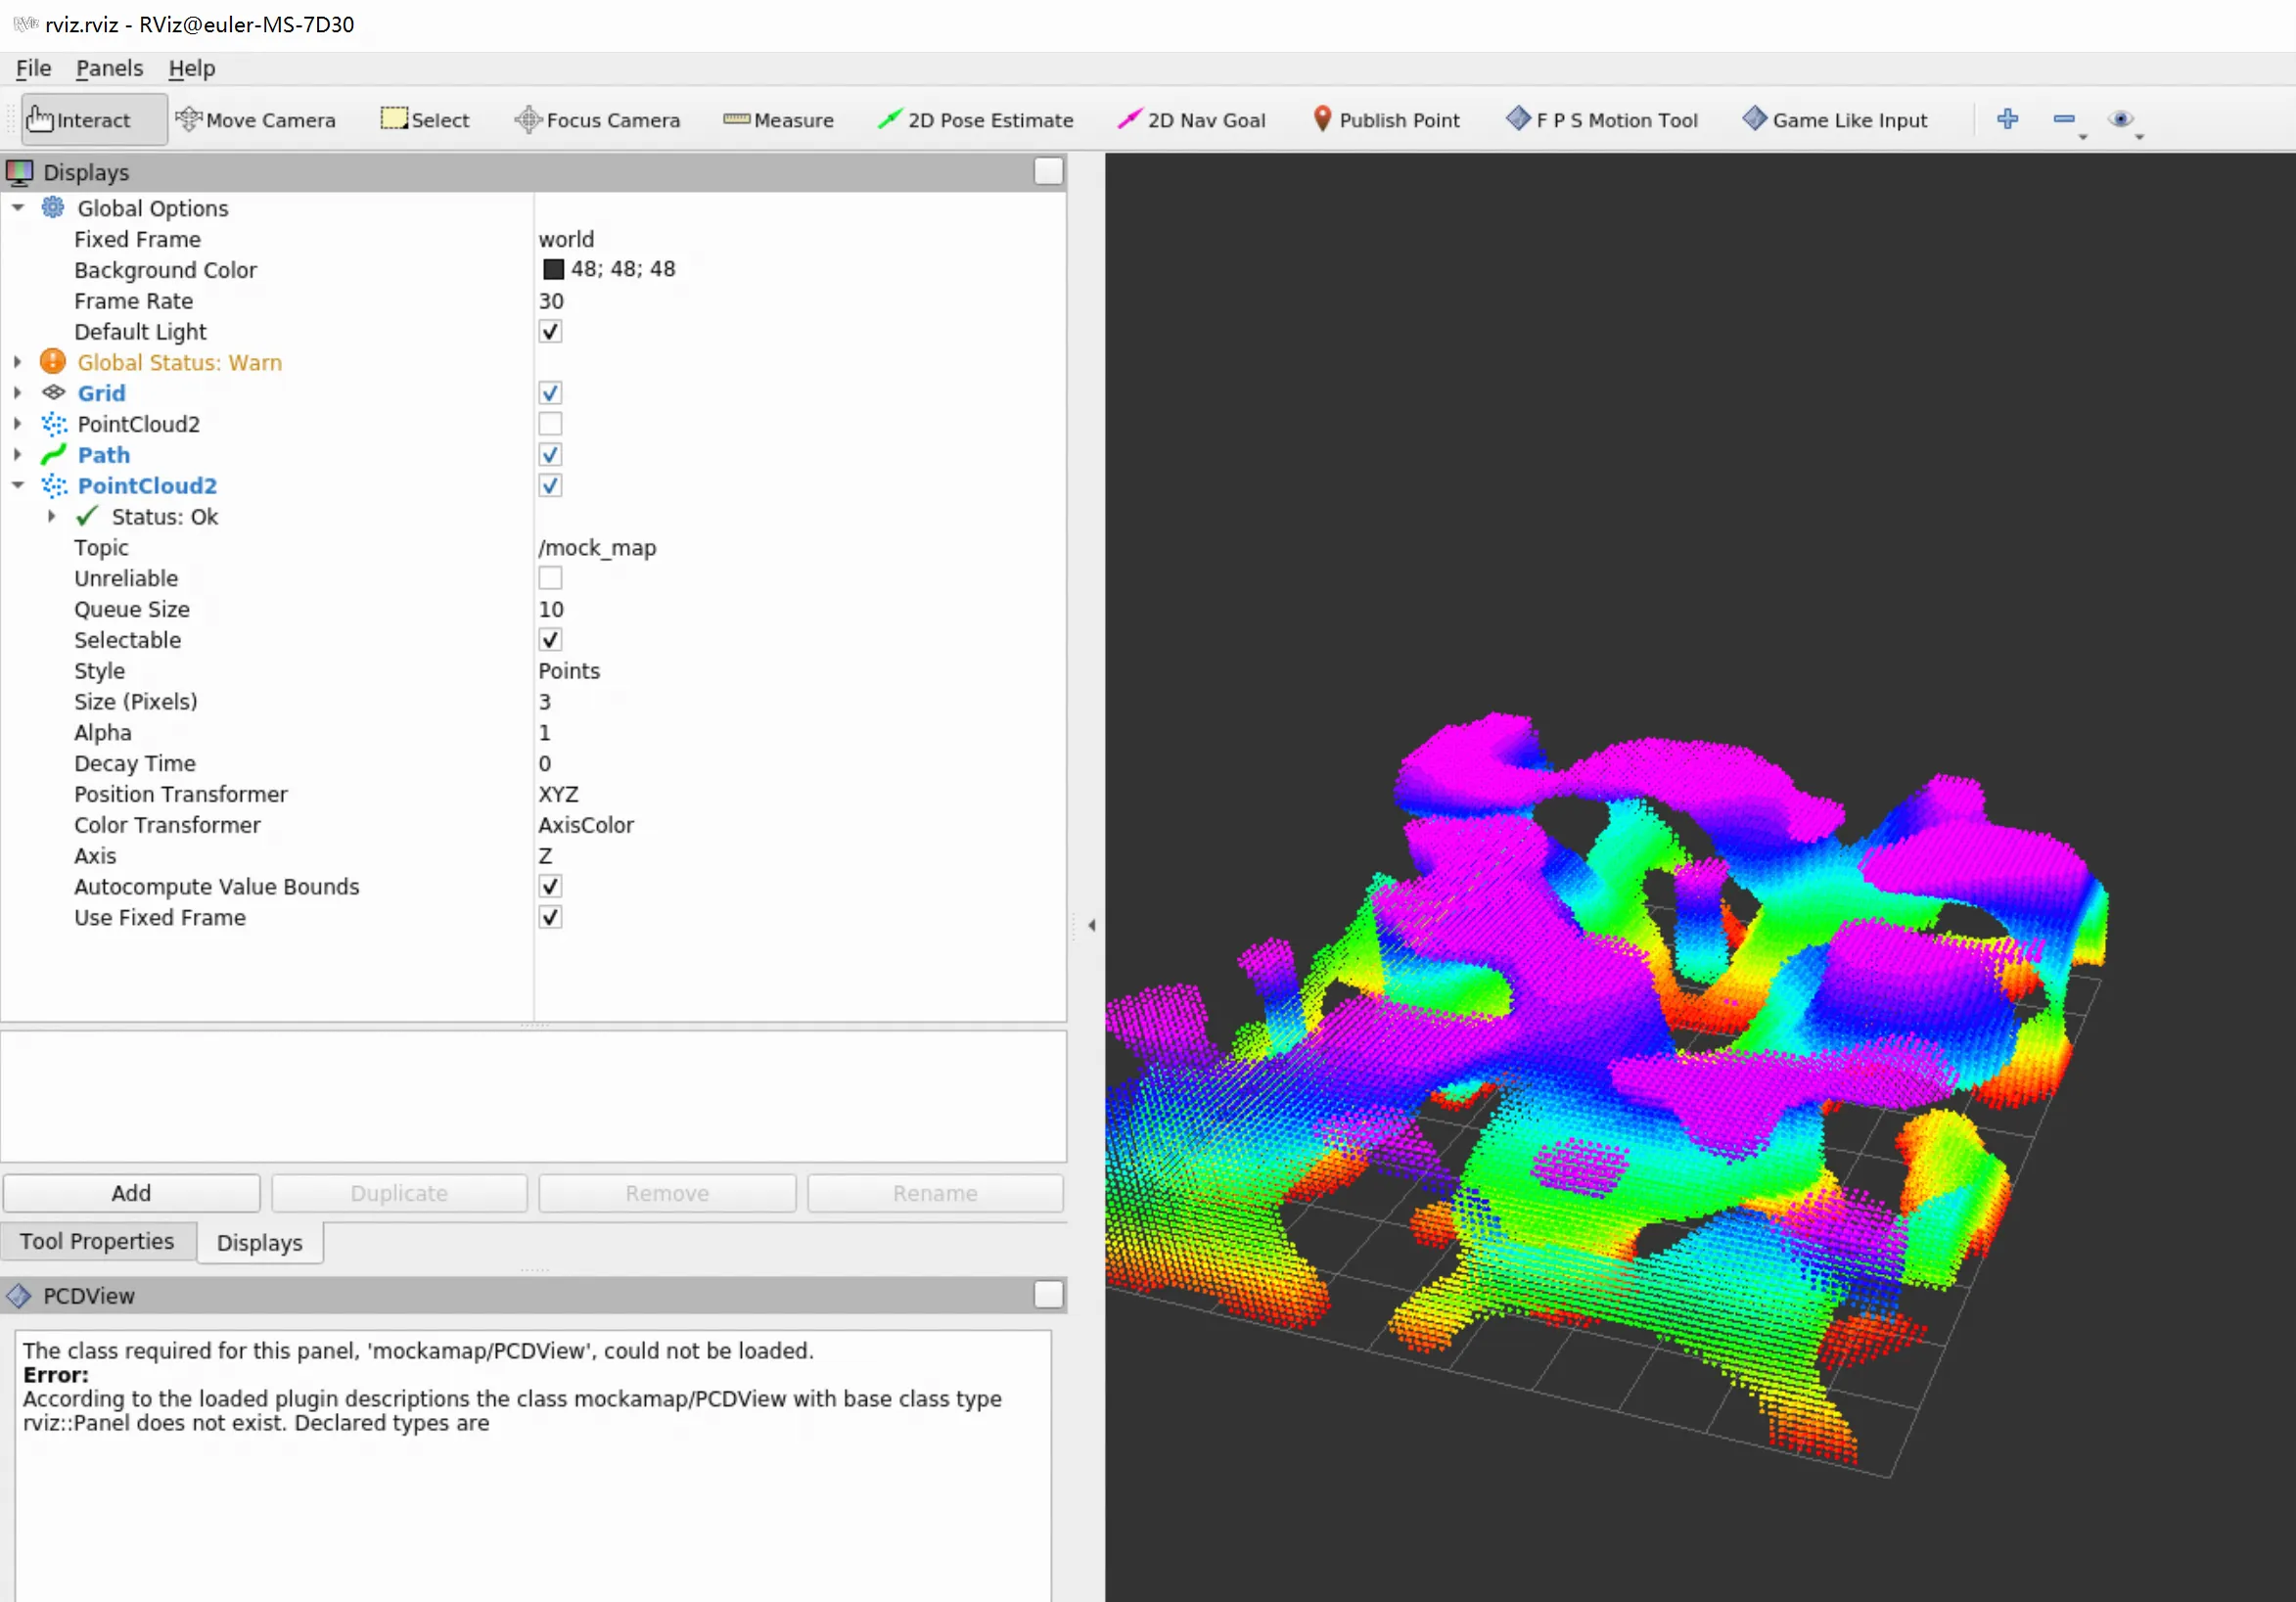Edit the Fixed Frame value world

click(800, 239)
